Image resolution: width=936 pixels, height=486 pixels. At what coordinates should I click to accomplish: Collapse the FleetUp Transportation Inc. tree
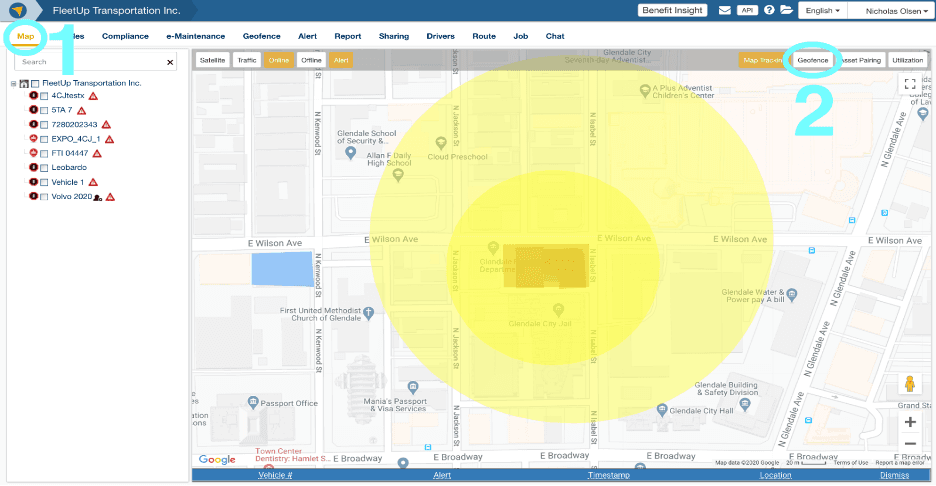click(x=13, y=83)
